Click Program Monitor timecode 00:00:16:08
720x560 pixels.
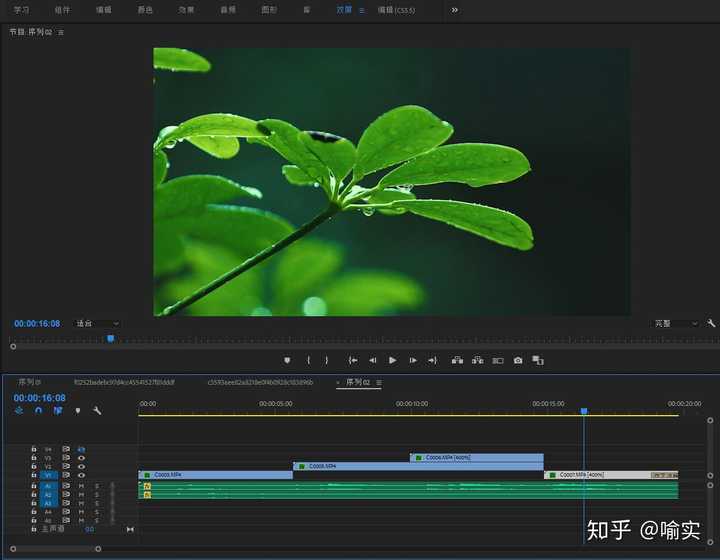tap(37, 324)
